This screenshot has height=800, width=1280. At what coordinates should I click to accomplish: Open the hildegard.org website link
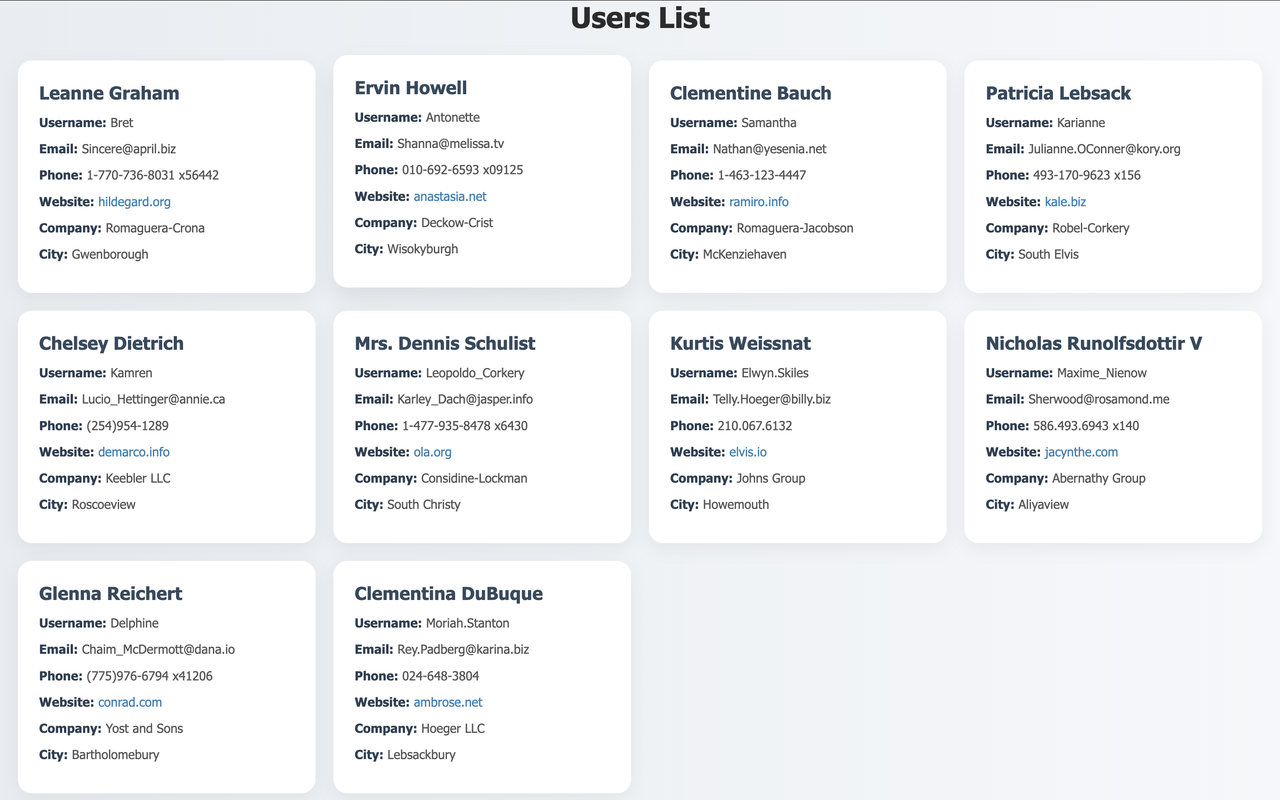(x=134, y=202)
